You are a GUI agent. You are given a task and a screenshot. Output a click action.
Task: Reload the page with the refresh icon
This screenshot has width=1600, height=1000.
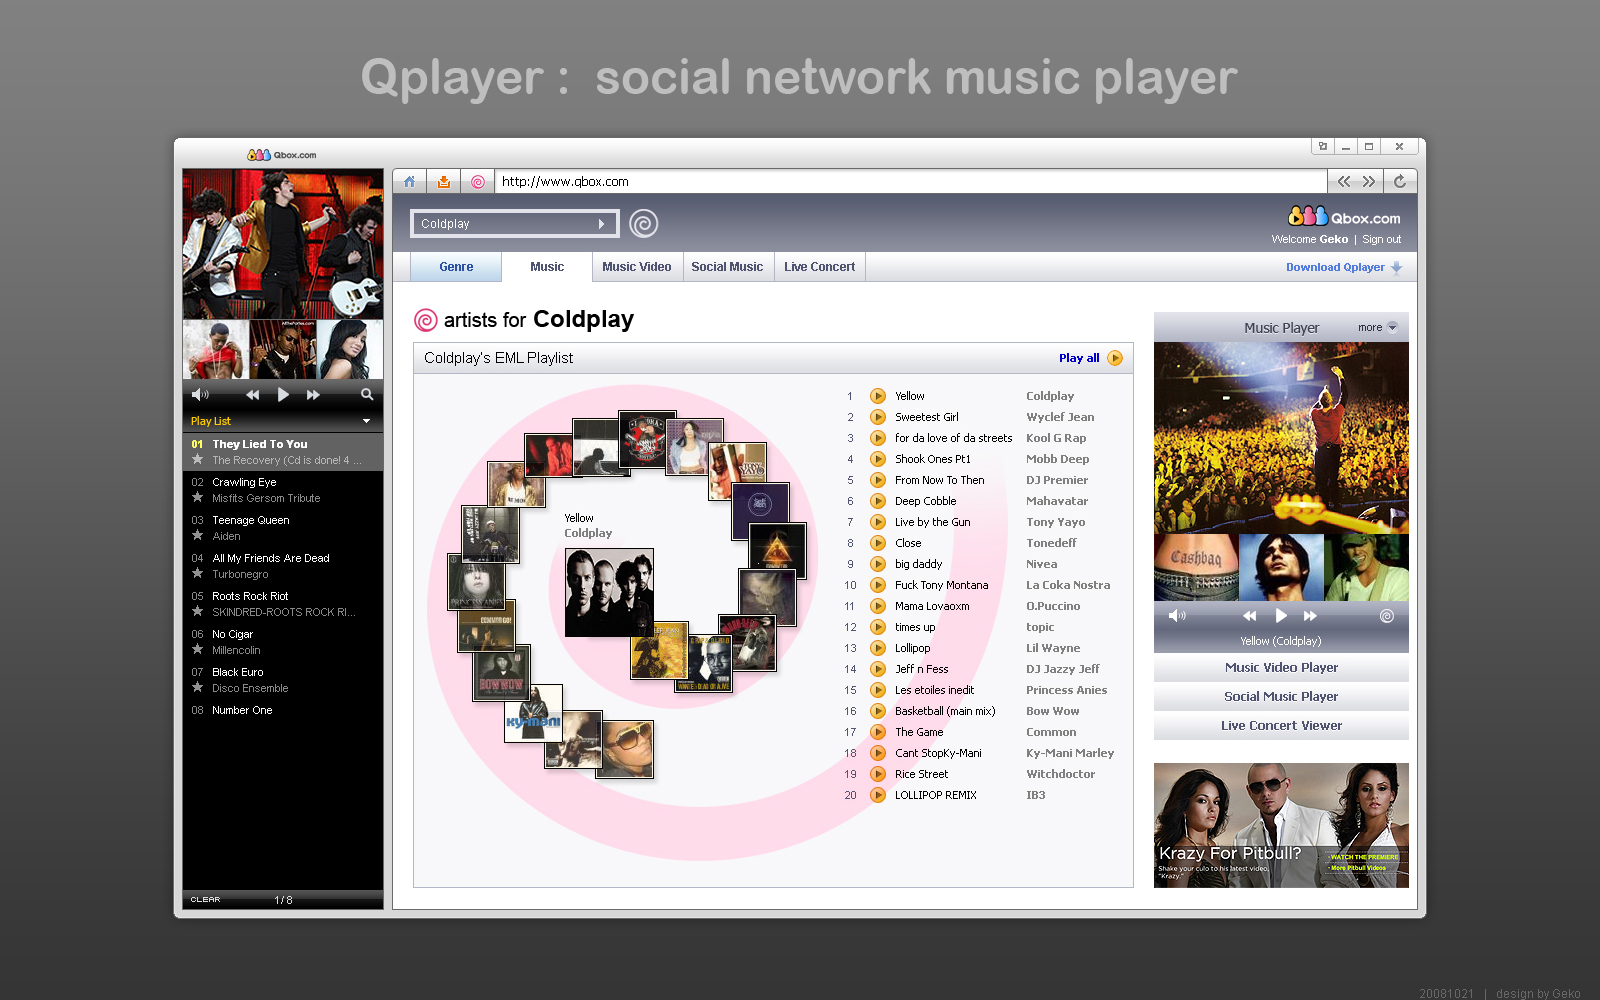tap(1400, 181)
